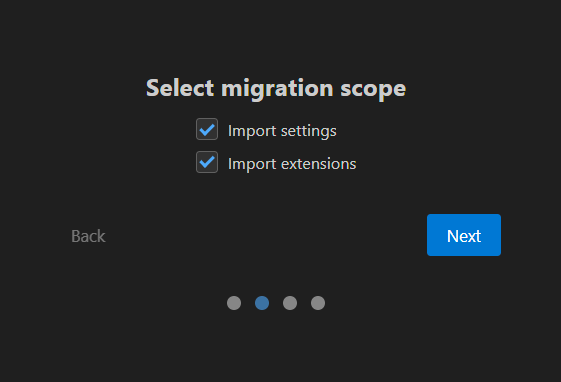
Task: Click the Select migration scope heading
Action: pyautogui.click(x=276, y=88)
